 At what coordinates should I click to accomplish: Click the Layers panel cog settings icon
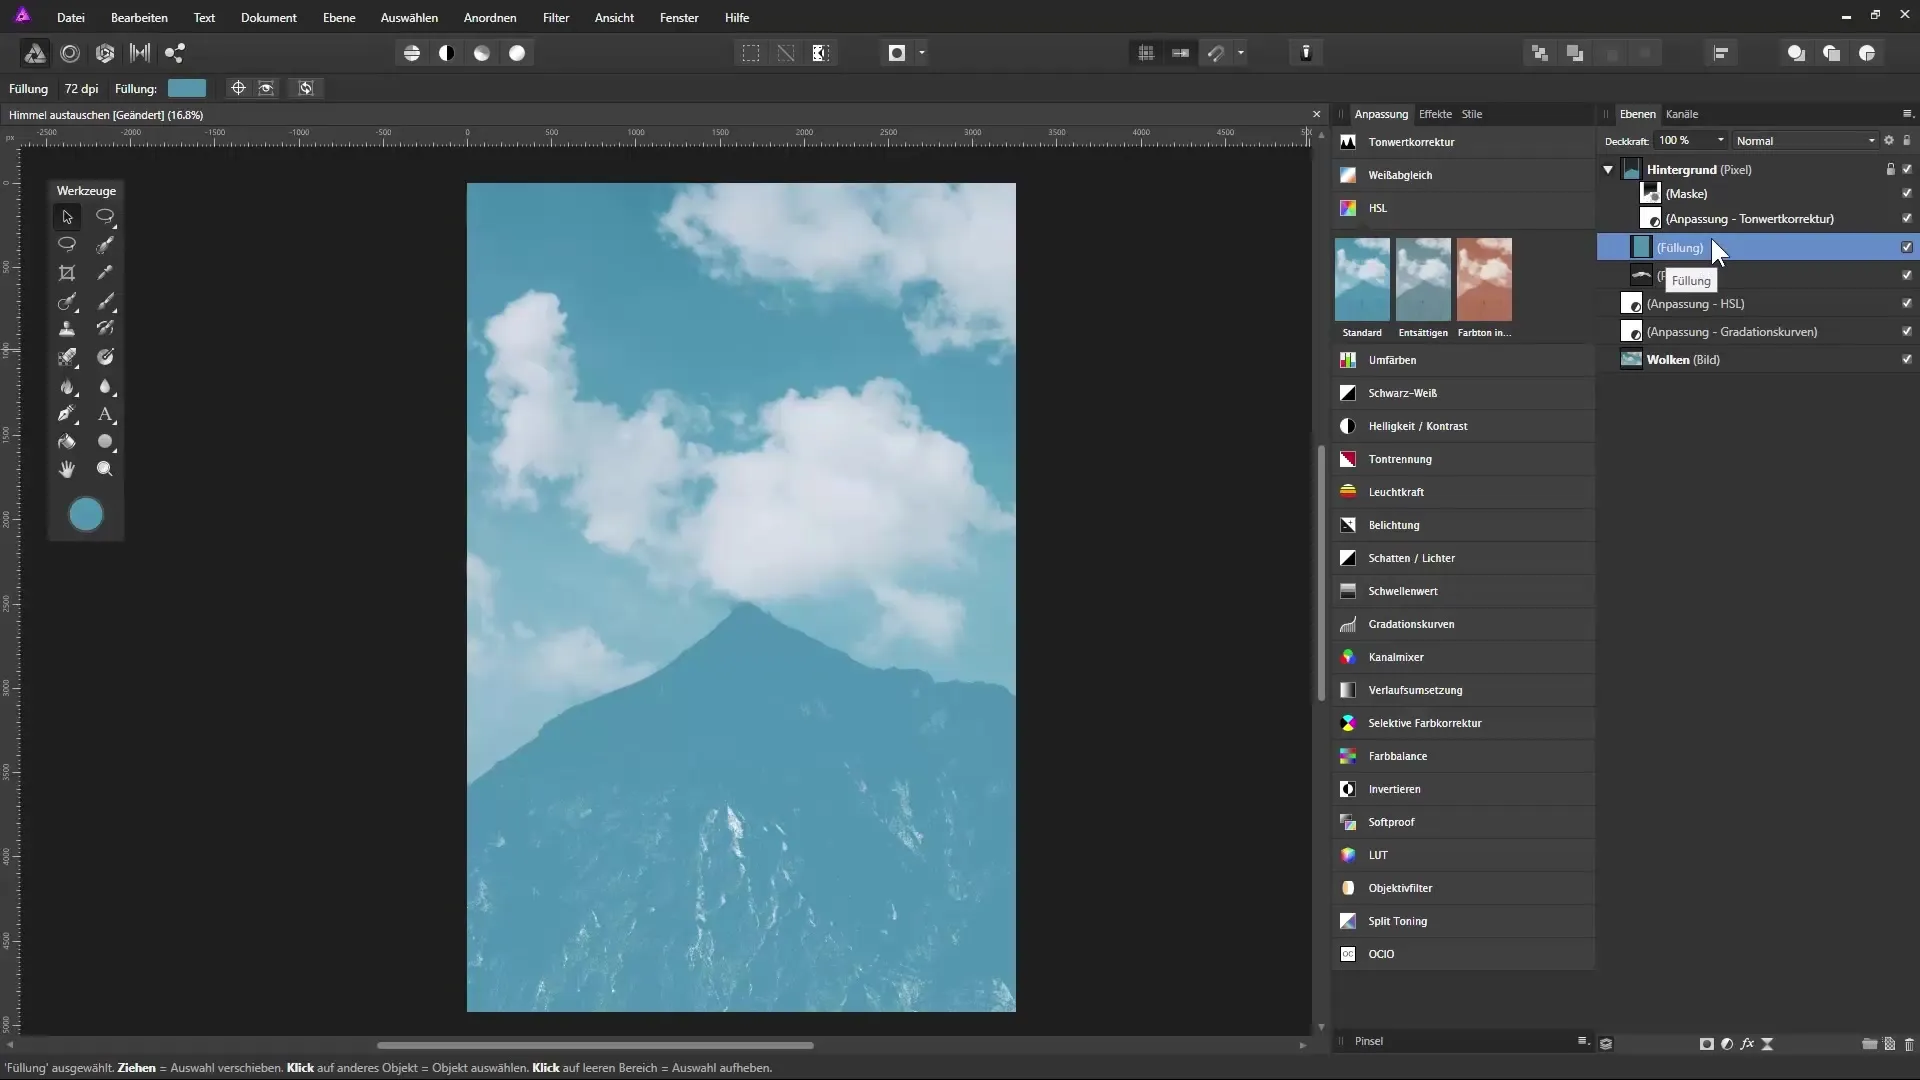1889,141
